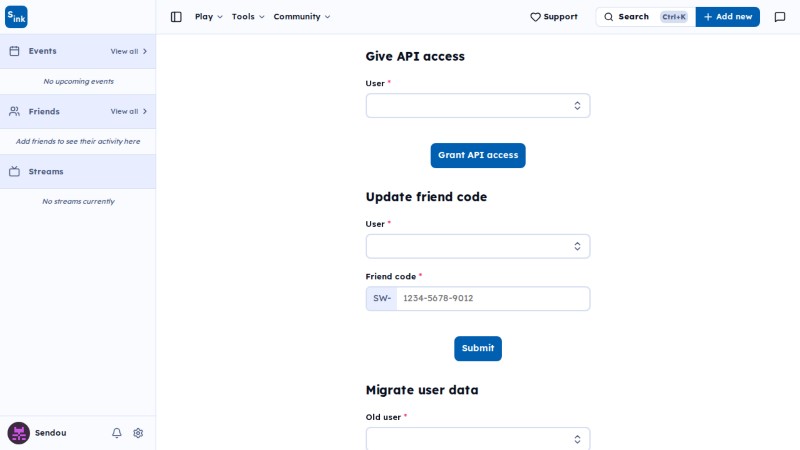This screenshot has height=450, width=800.
Task: Click the Events calendar icon
Action: tap(14, 51)
